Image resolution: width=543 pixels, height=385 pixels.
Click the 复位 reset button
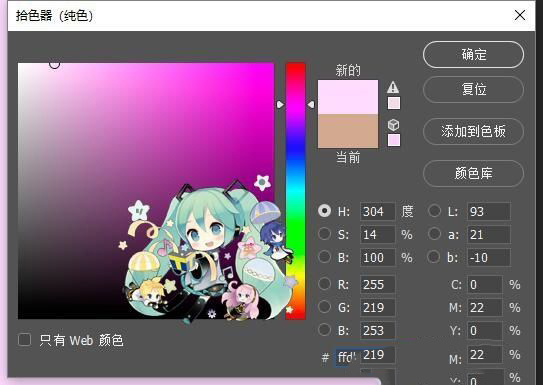pos(473,90)
